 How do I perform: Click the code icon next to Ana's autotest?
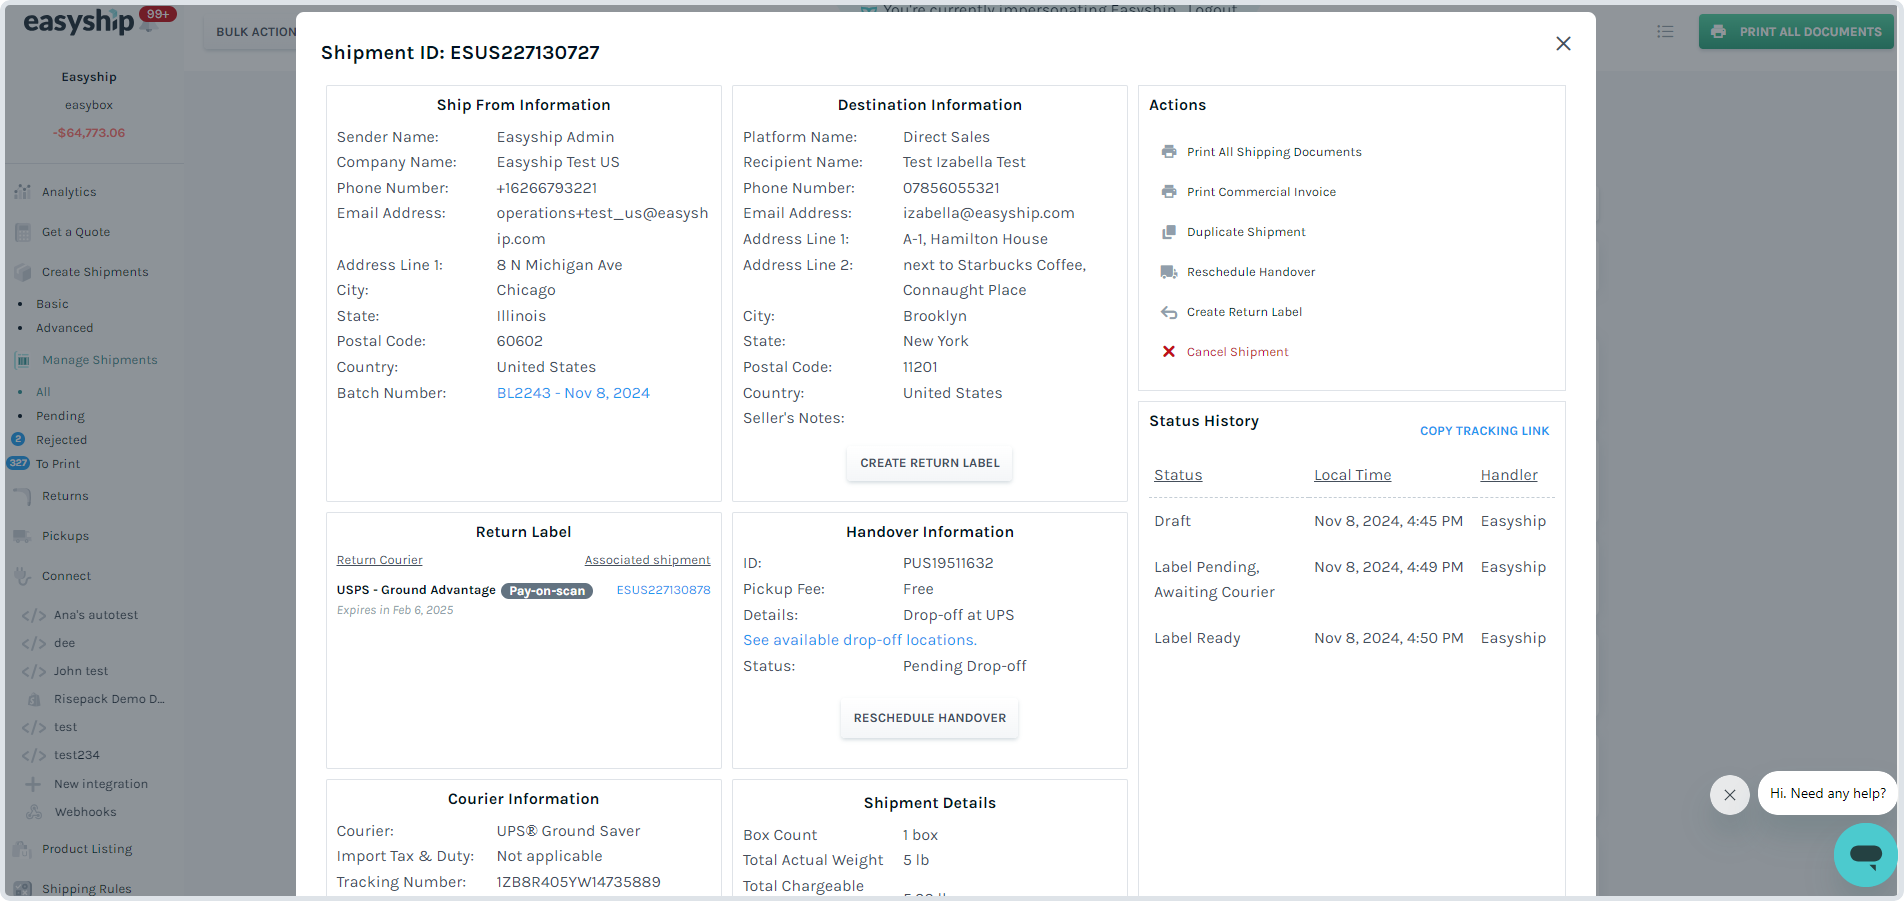click(34, 615)
